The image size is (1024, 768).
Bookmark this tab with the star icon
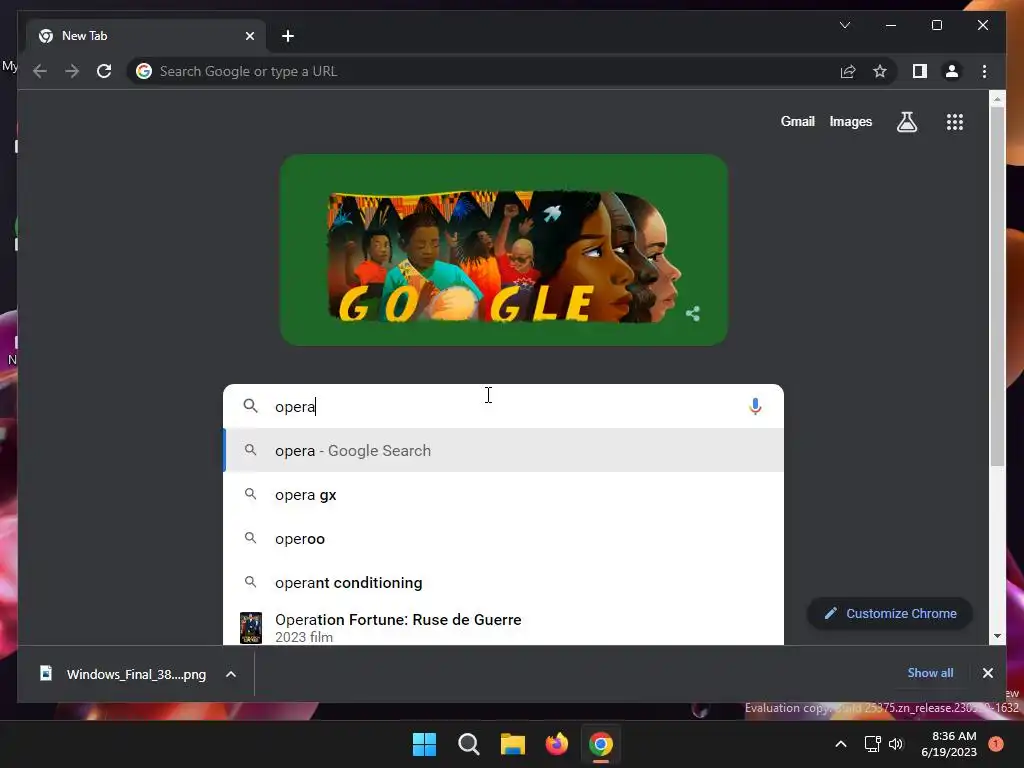click(x=880, y=71)
